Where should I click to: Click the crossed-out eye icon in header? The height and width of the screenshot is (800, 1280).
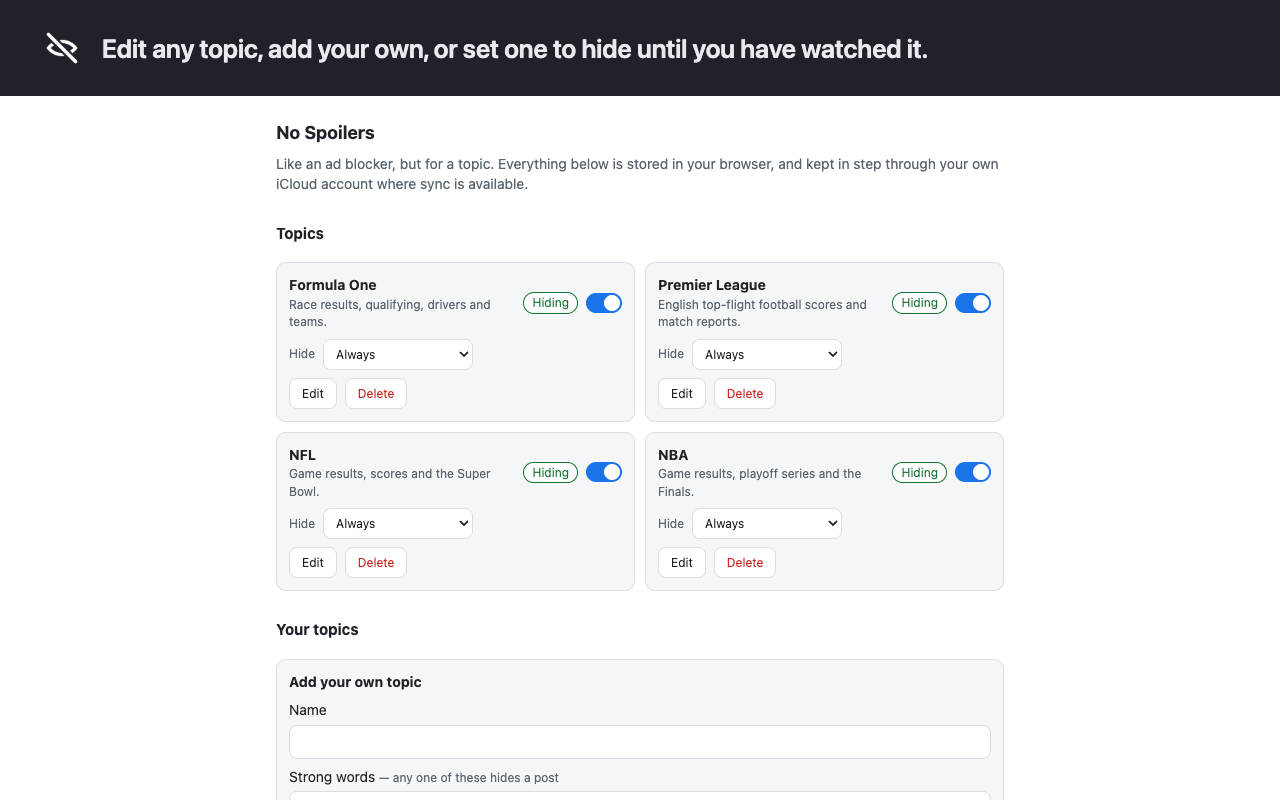62,48
